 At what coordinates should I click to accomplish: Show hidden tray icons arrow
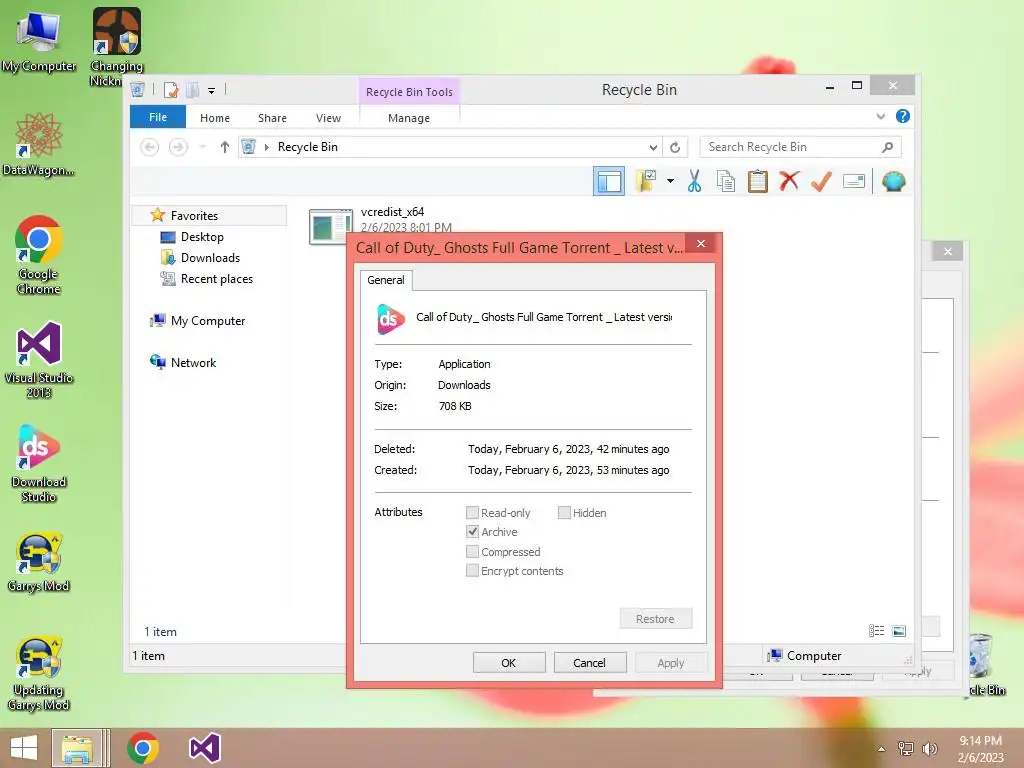(x=882, y=749)
